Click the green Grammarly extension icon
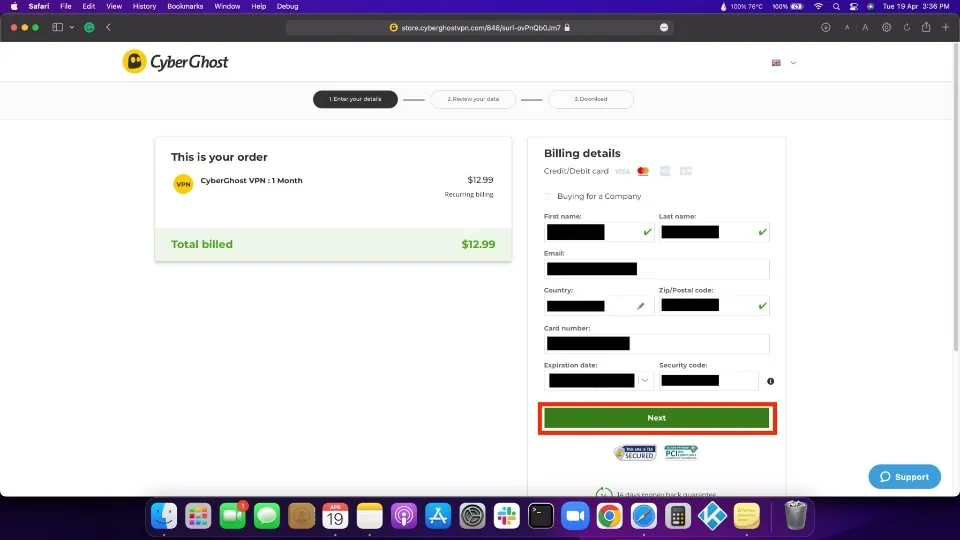The height and width of the screenshot is (540, 960). pyautogui.click(x=89, y=27)
